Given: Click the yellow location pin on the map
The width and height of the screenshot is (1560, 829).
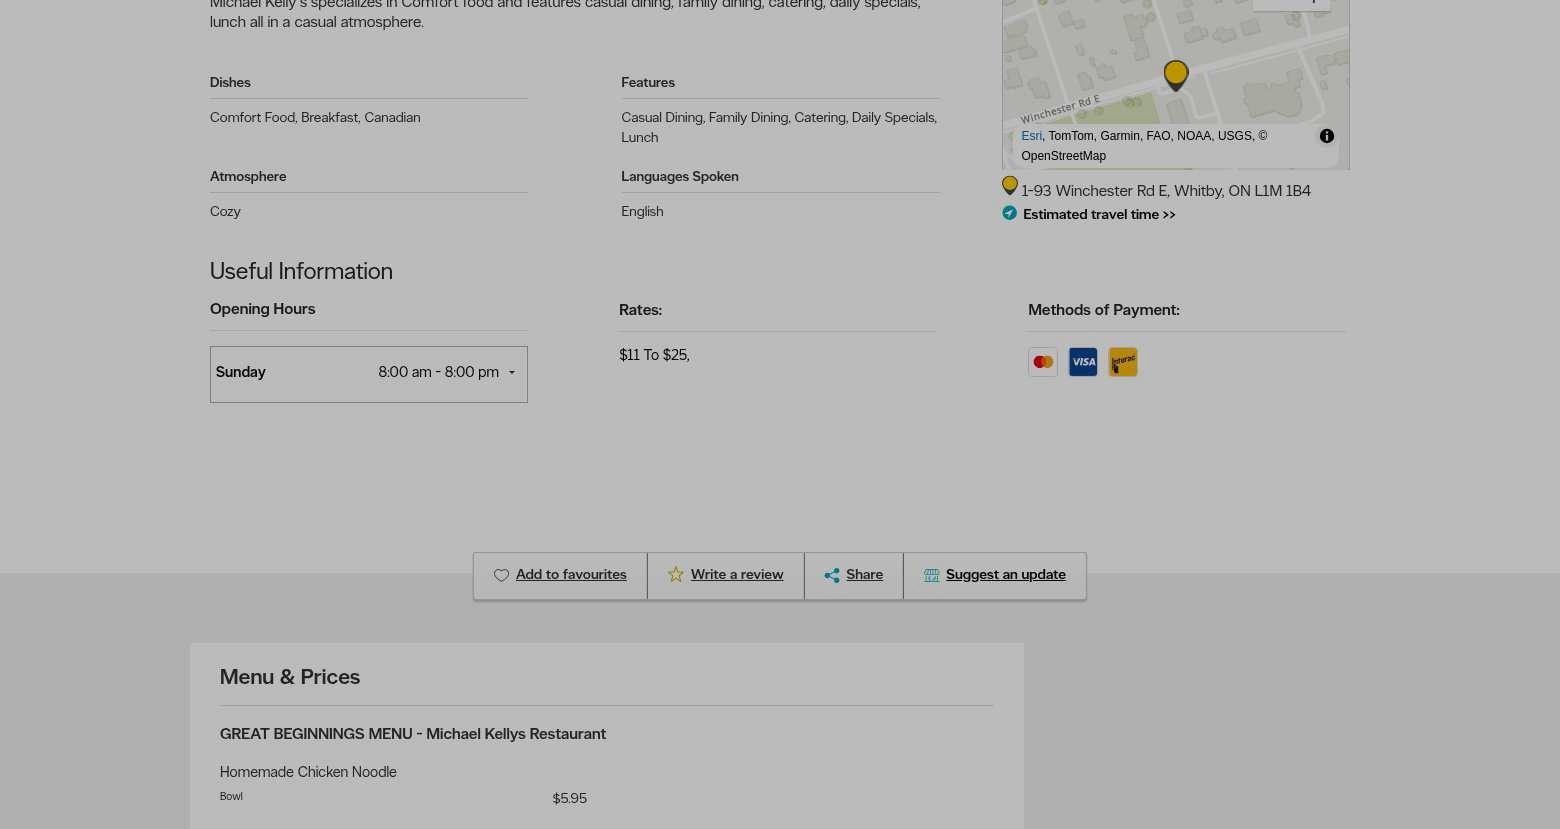Looking at the screenshot, I should pyautogui.click(x=1175, y=74).
